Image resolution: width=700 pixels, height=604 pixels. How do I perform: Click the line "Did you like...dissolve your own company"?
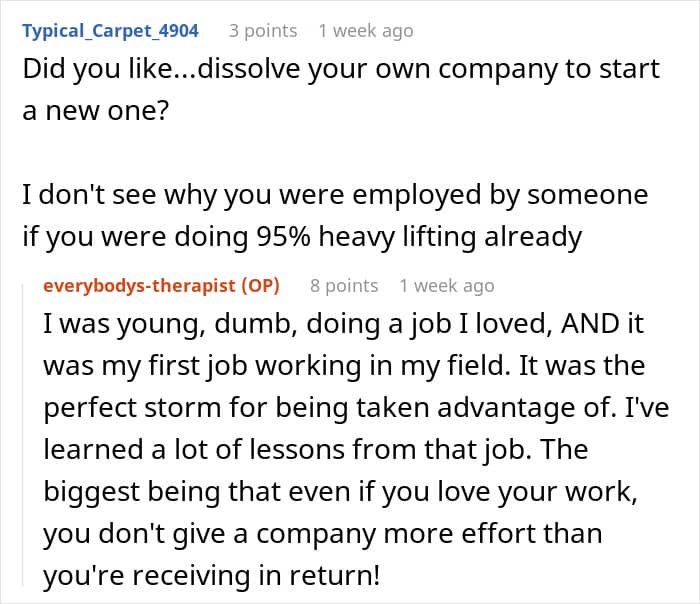pyautogui.click(x=341, y=70)
